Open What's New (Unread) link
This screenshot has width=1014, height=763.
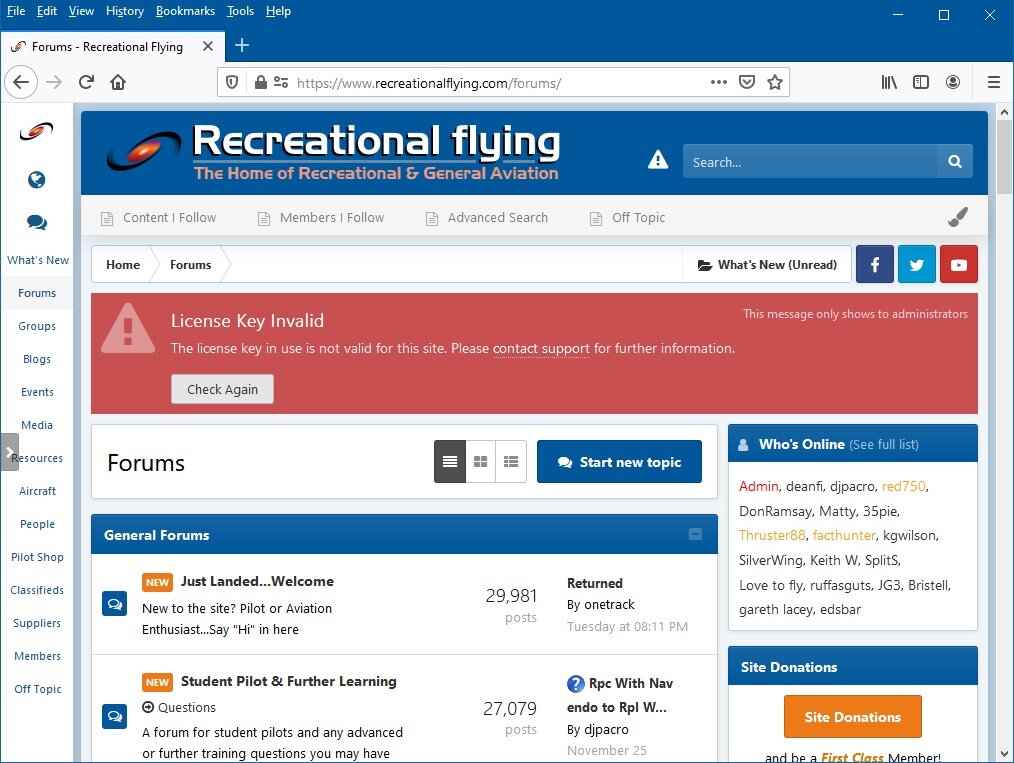(x=767, y=264)
